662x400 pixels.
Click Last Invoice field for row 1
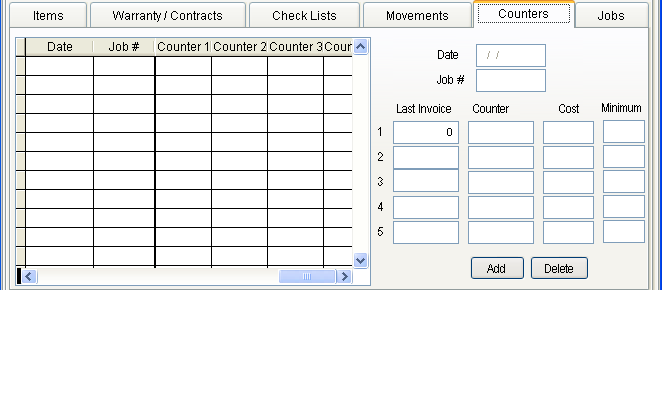pyautogui.click(x=425, y=132)
